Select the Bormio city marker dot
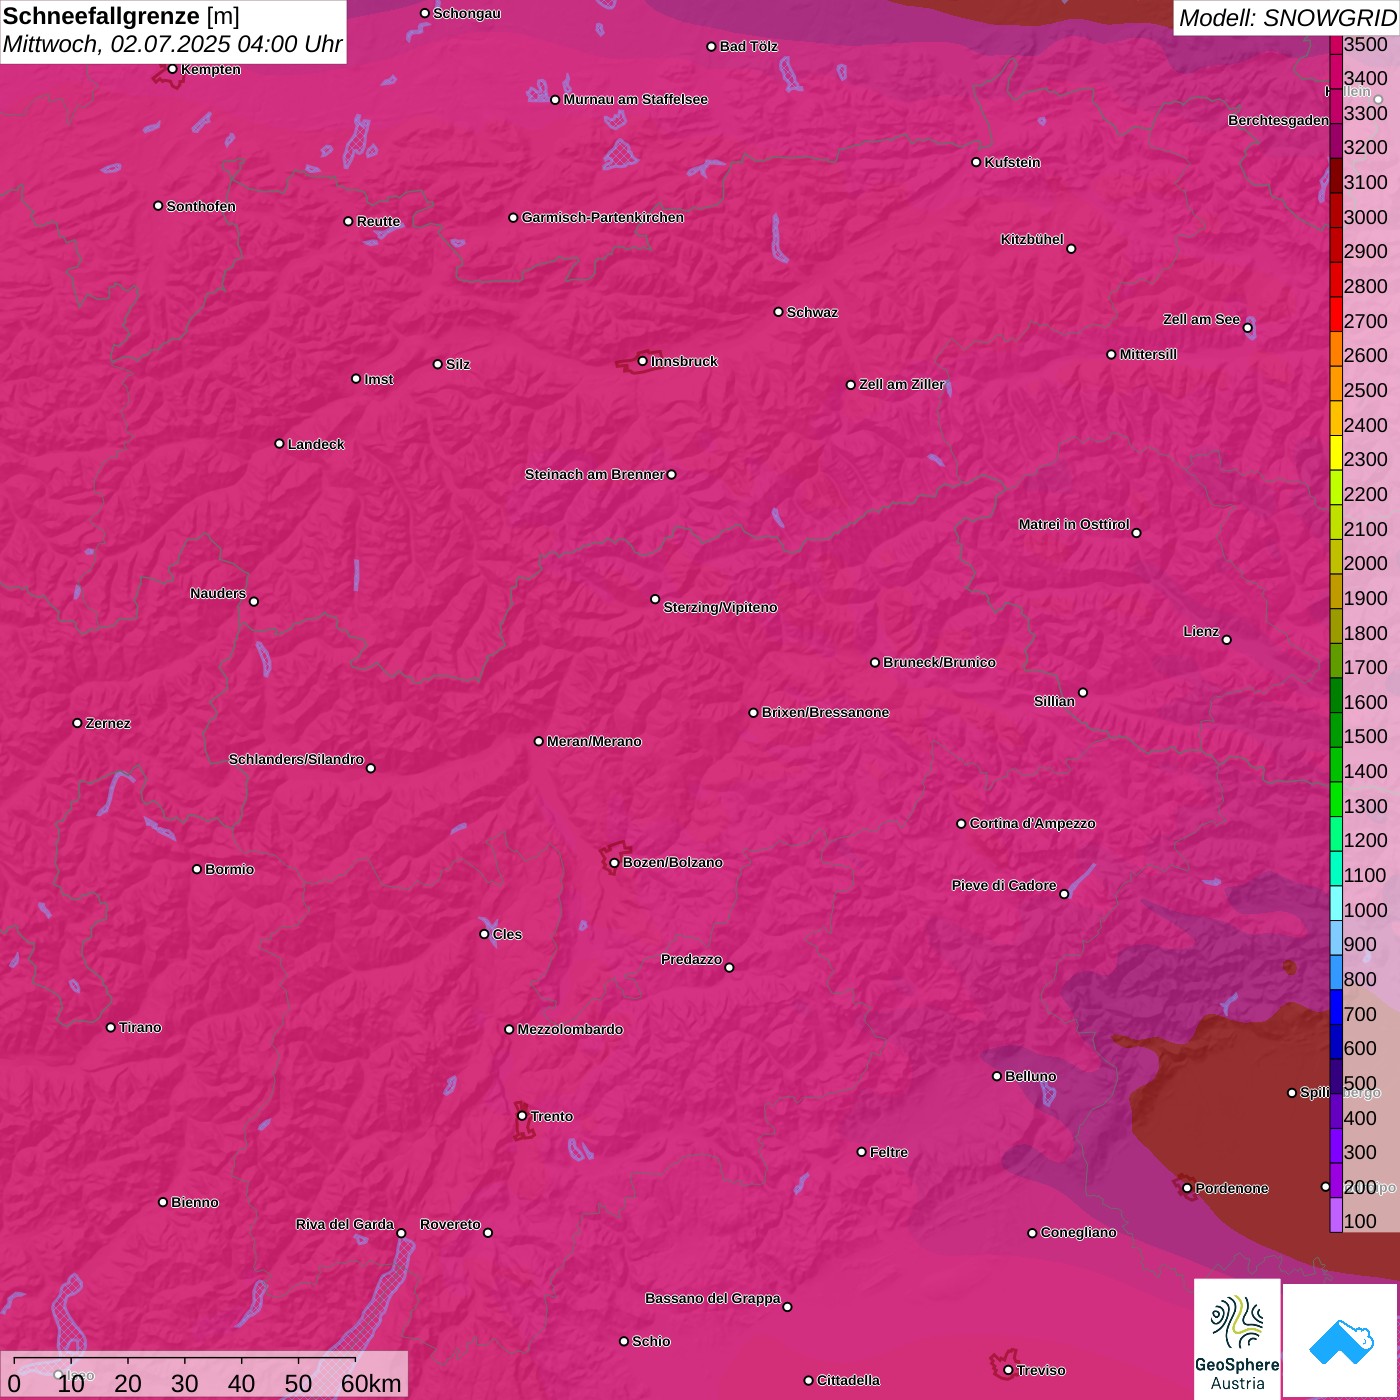The image size is (1400, 1400). pos(197,869)
